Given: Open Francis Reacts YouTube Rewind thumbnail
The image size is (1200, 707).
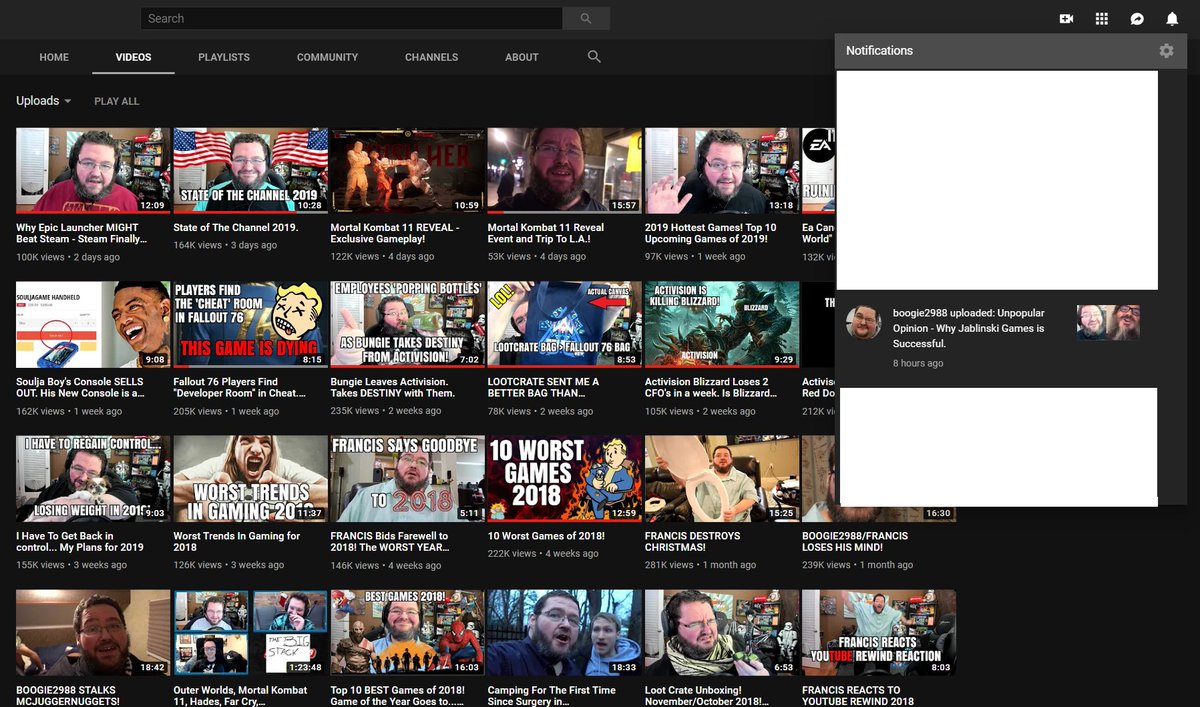Looking at the screenshot, I should tap(878, 632).
